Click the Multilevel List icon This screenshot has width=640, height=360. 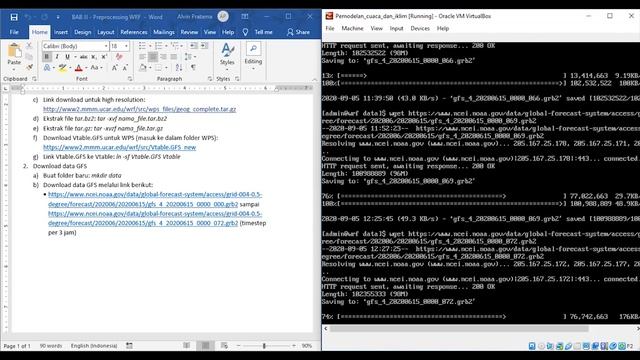[x=176, y=46]
